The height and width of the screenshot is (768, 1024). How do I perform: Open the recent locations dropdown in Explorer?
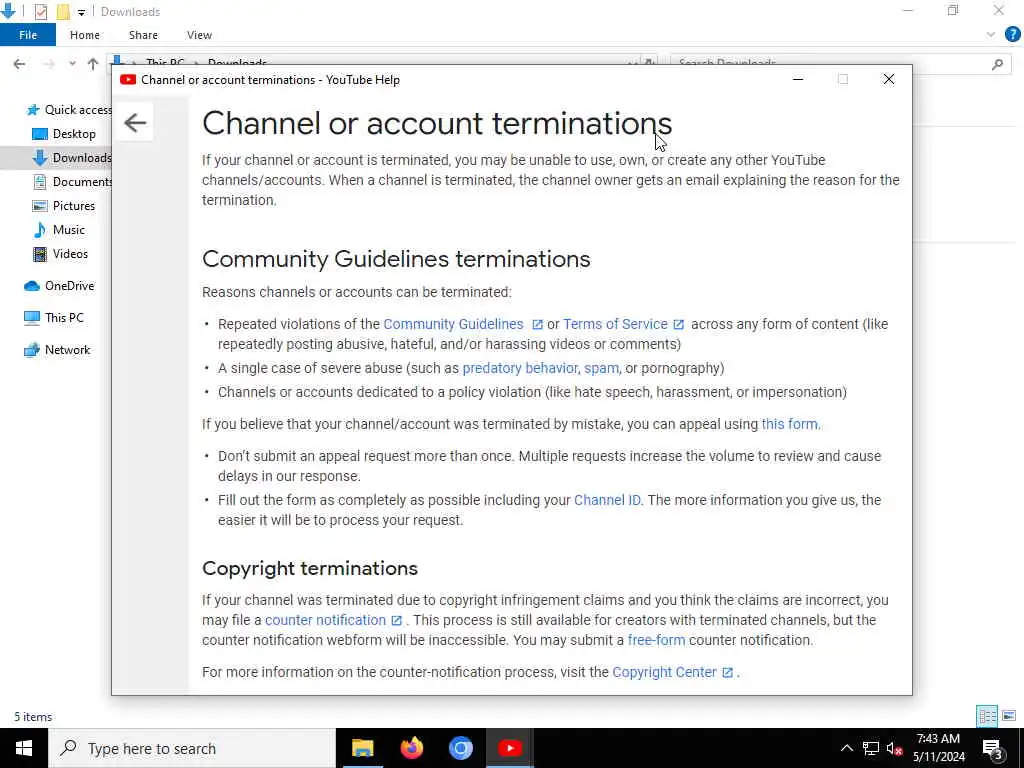72,64
